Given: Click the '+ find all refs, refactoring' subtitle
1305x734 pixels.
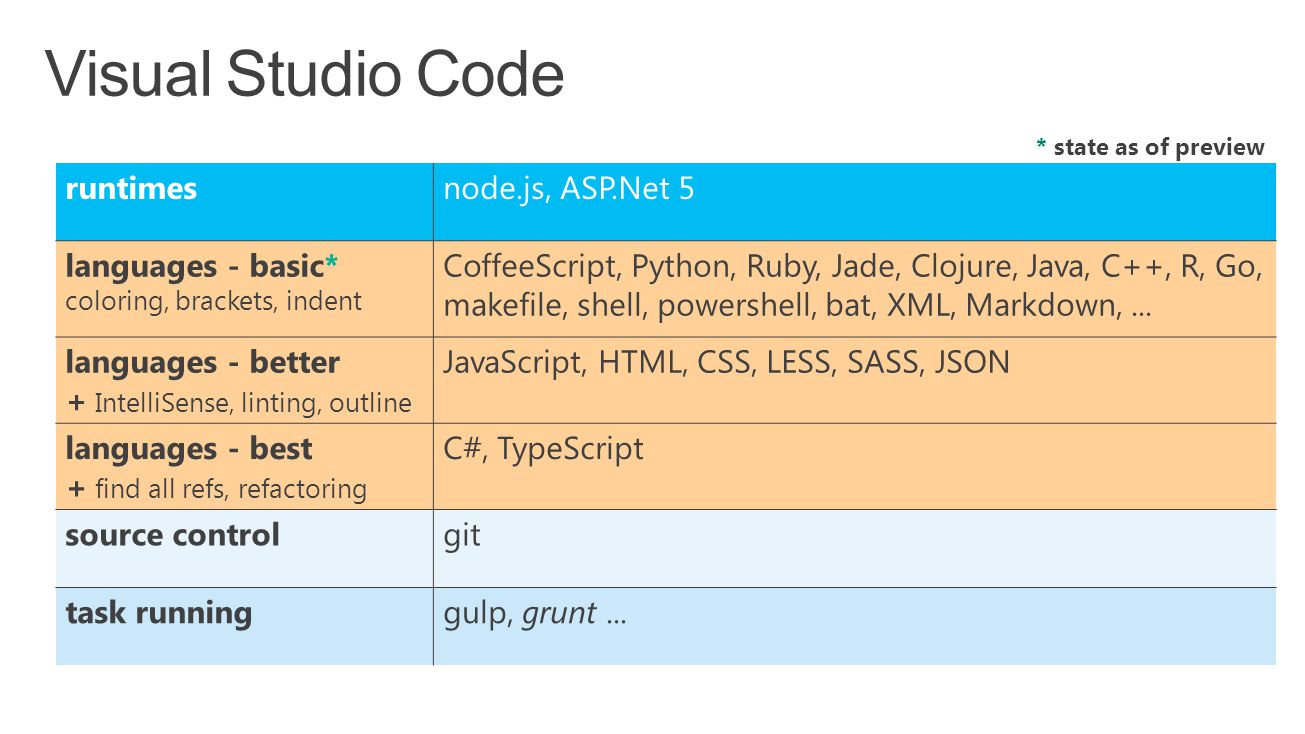Looking at the screenshot, I should click(x=216, y=489).
